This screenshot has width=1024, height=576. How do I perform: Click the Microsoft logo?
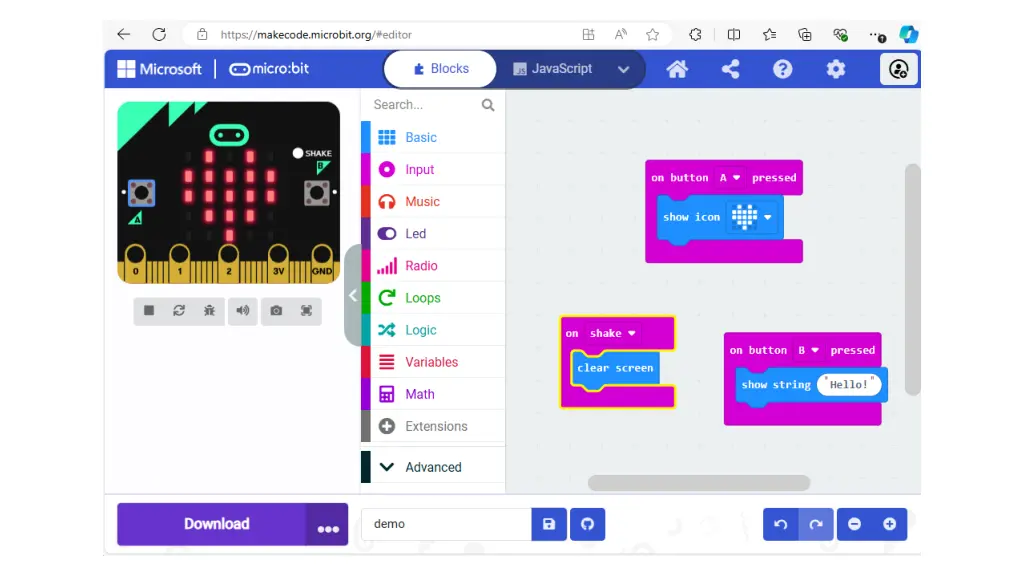(x=159, y=69)
